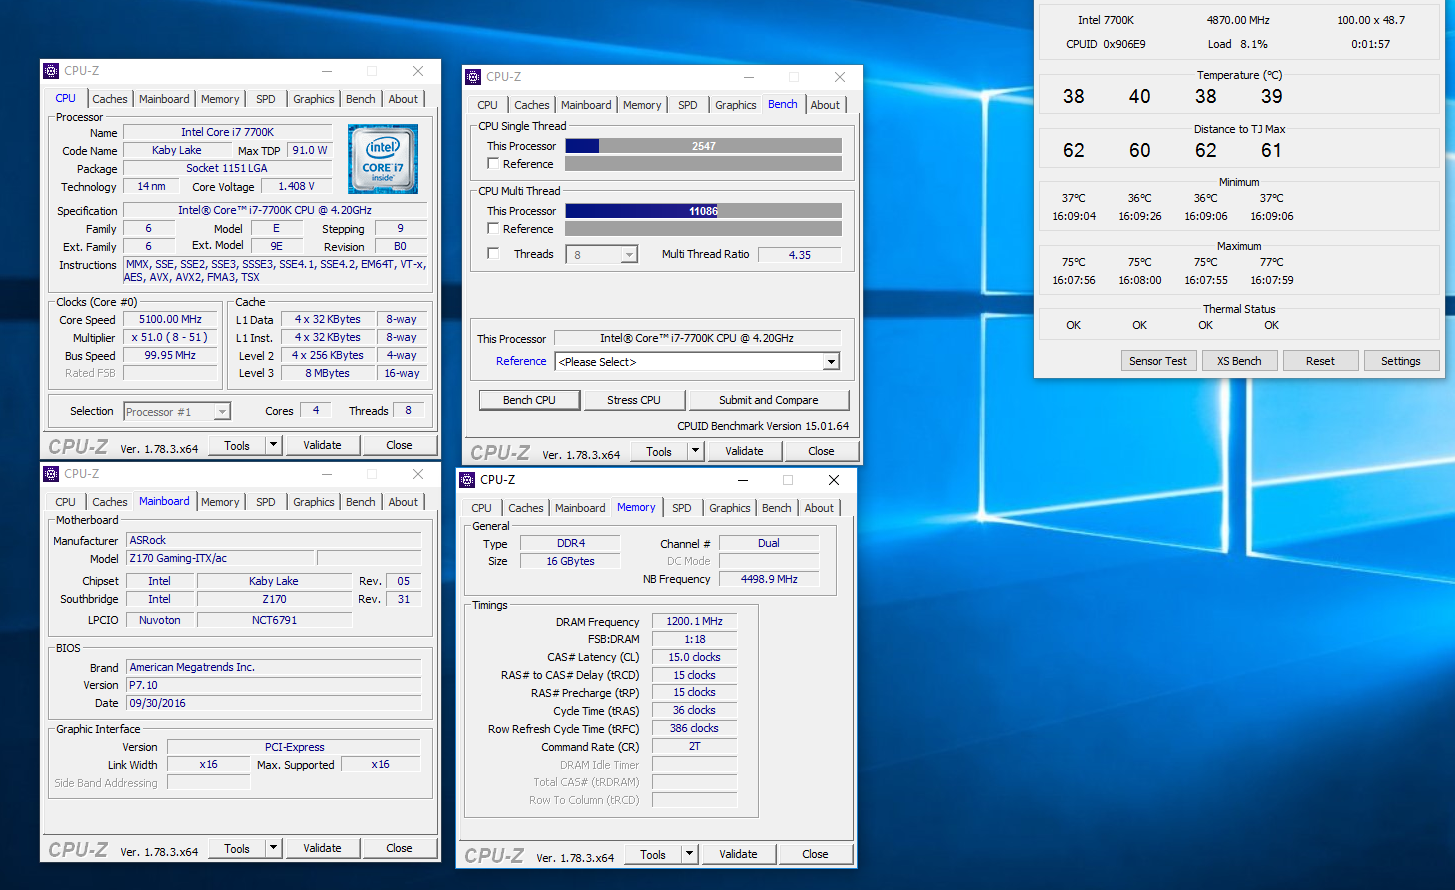Click the Level 3 cache value 8 MBytes
Image resolution: width=1455 pixels, height=890 pixels.
(x=328, y=373)
